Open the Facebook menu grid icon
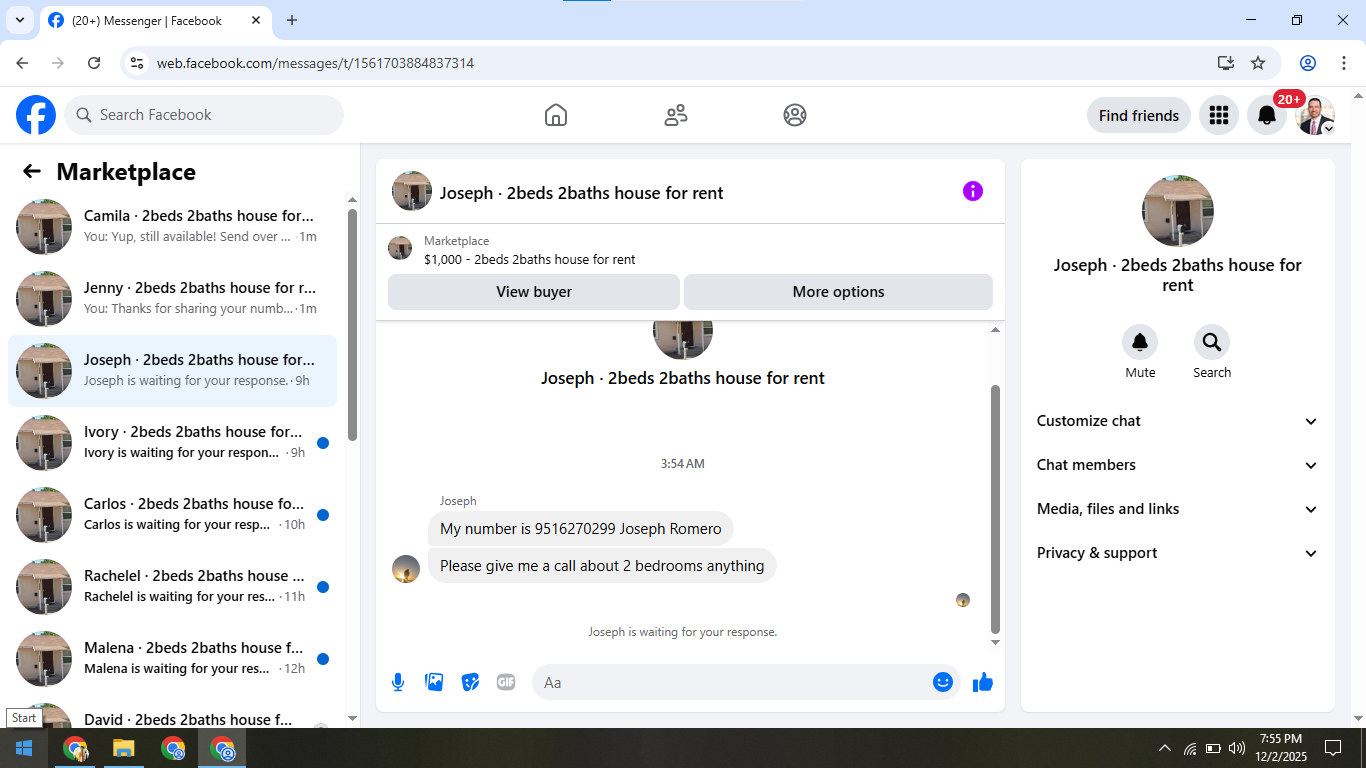 [1218, 115]
